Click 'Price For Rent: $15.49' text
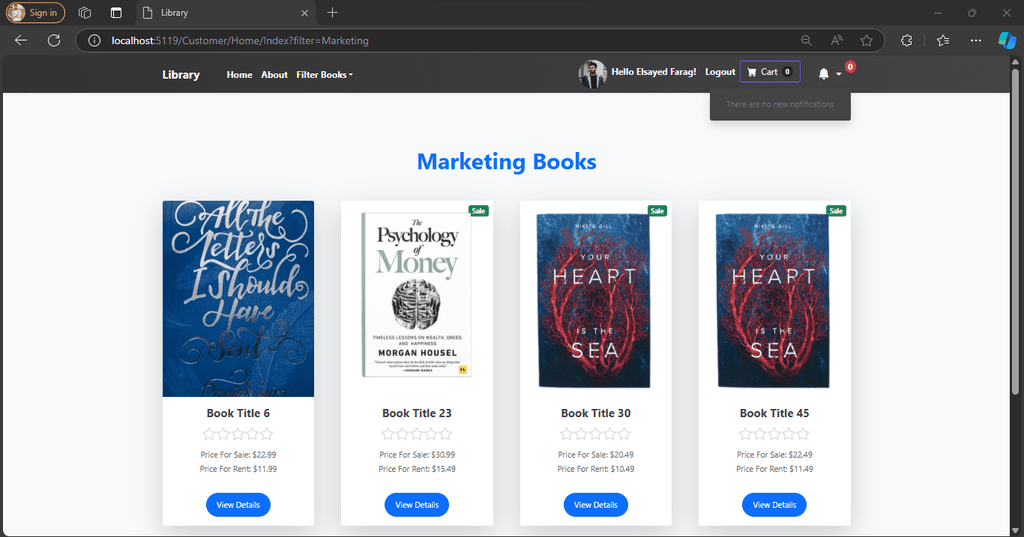This screenshot has width=1024, height=537. 417,469
